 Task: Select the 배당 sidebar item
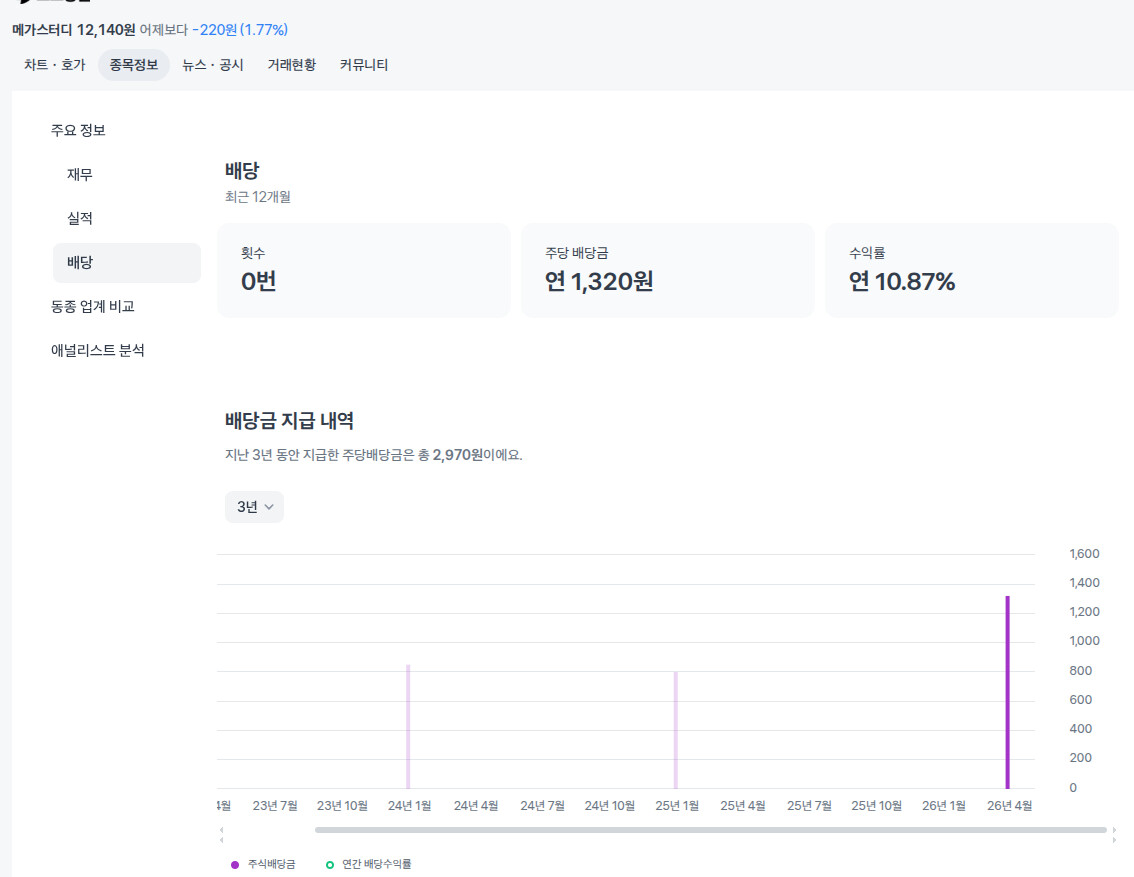click(80, 262)
